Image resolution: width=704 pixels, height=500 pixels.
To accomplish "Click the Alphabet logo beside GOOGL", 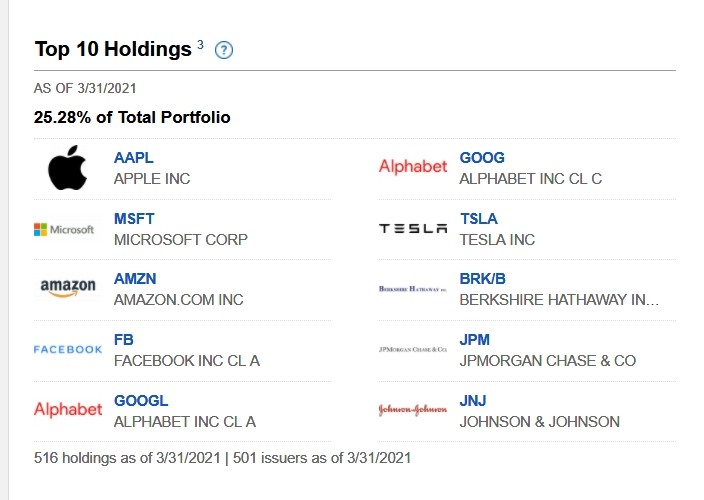I will click(x=68, y=409).
